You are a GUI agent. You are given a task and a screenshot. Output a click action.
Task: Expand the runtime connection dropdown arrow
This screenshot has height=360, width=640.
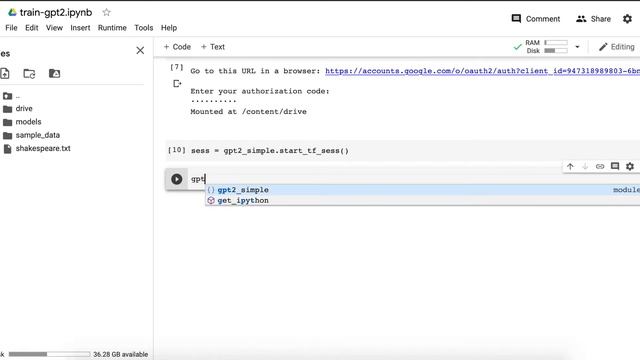click(x=577, y=47)
